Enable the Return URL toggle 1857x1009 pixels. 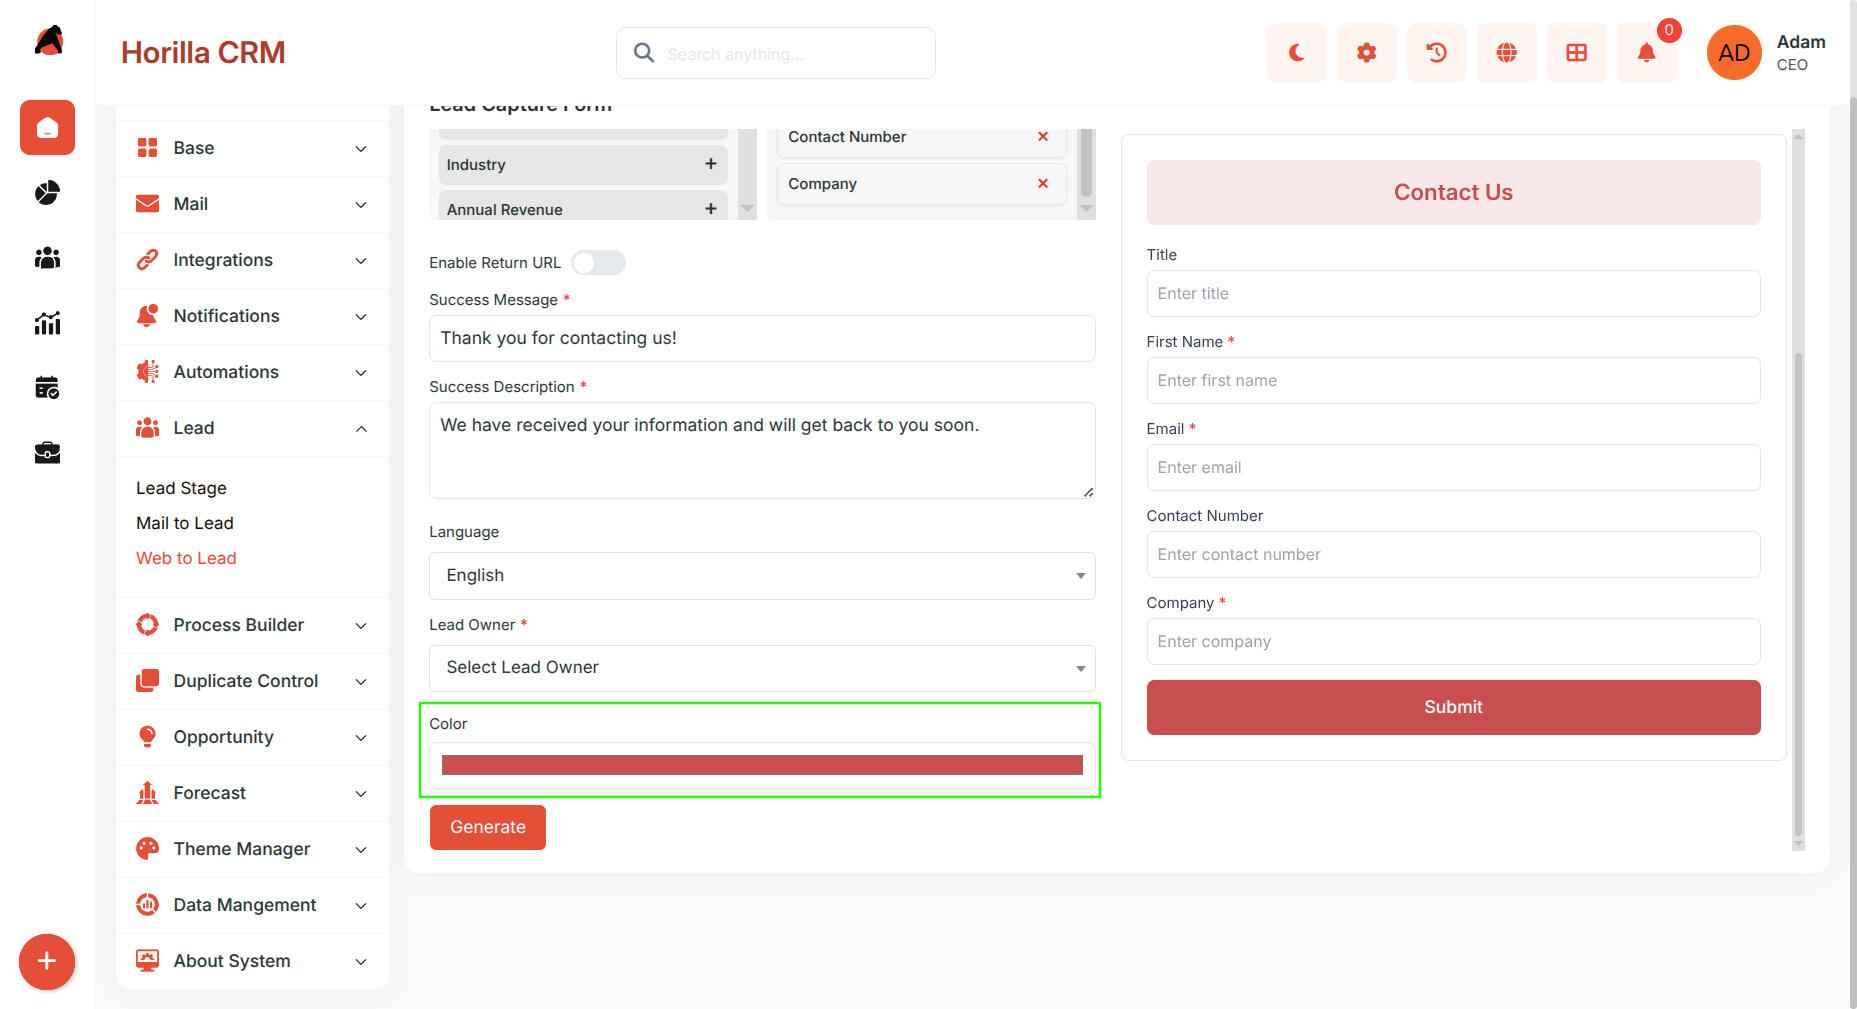point(598,263)
